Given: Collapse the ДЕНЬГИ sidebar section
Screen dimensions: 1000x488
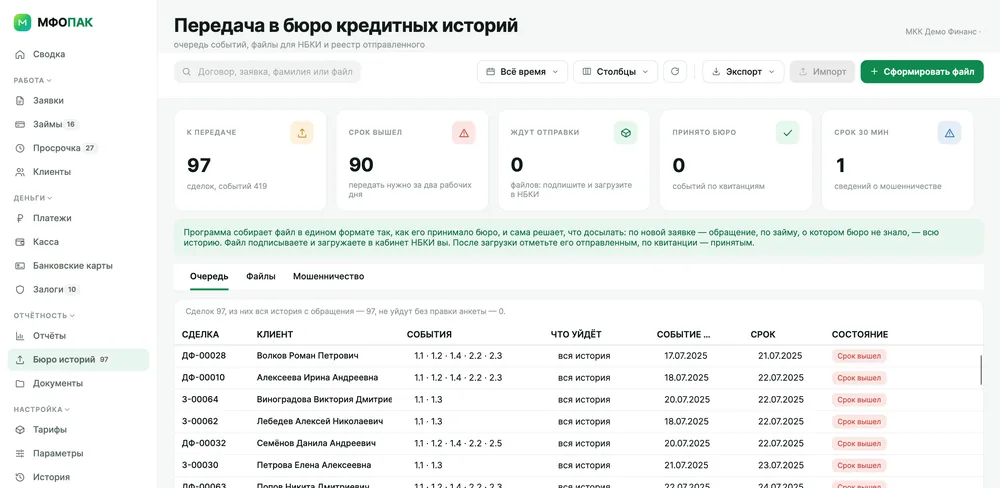Looking at the screenshot, I should click(x=33, y=198).
